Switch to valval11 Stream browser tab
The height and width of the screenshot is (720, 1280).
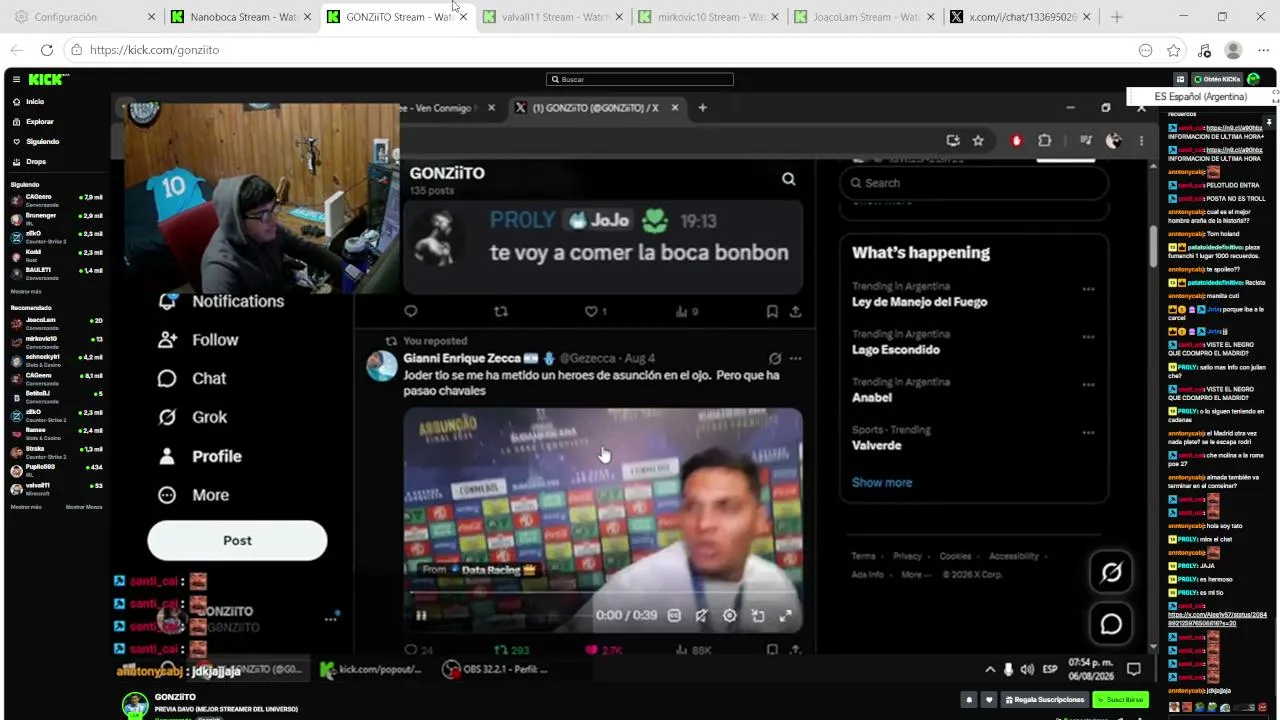(x=553, y=17)
